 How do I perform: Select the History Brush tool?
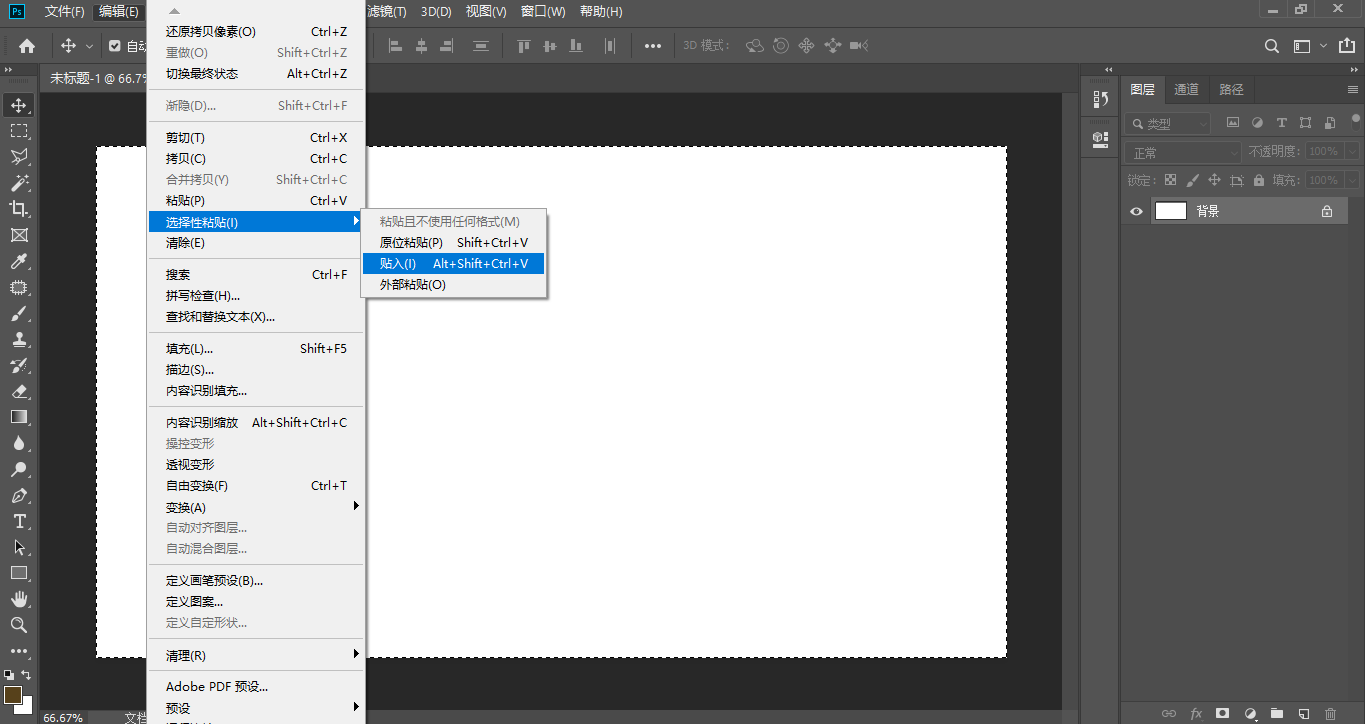click(x=19, y=365)
